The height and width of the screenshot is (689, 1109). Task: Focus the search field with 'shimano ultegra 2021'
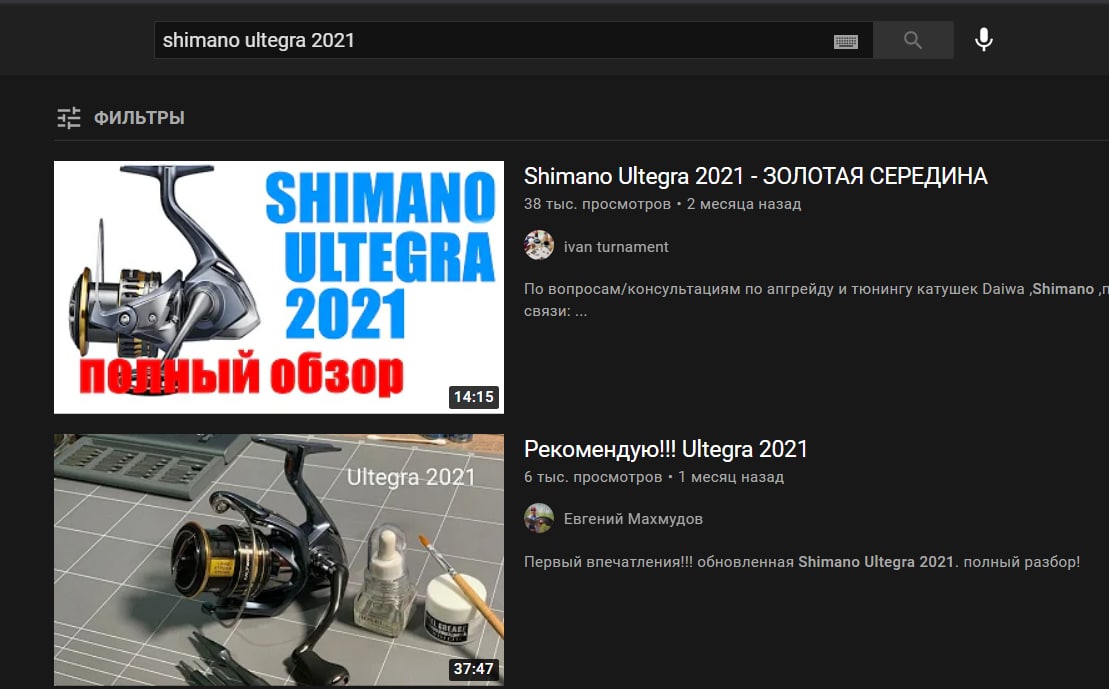(513, 40)
